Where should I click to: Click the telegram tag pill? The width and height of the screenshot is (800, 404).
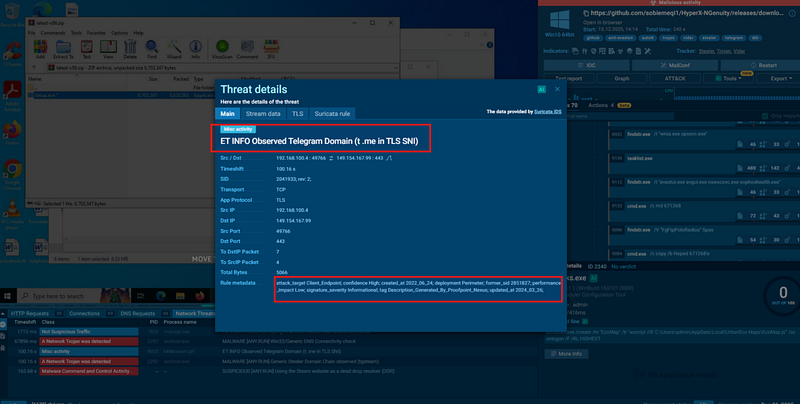pyautogui.click(x=734, y=38)
